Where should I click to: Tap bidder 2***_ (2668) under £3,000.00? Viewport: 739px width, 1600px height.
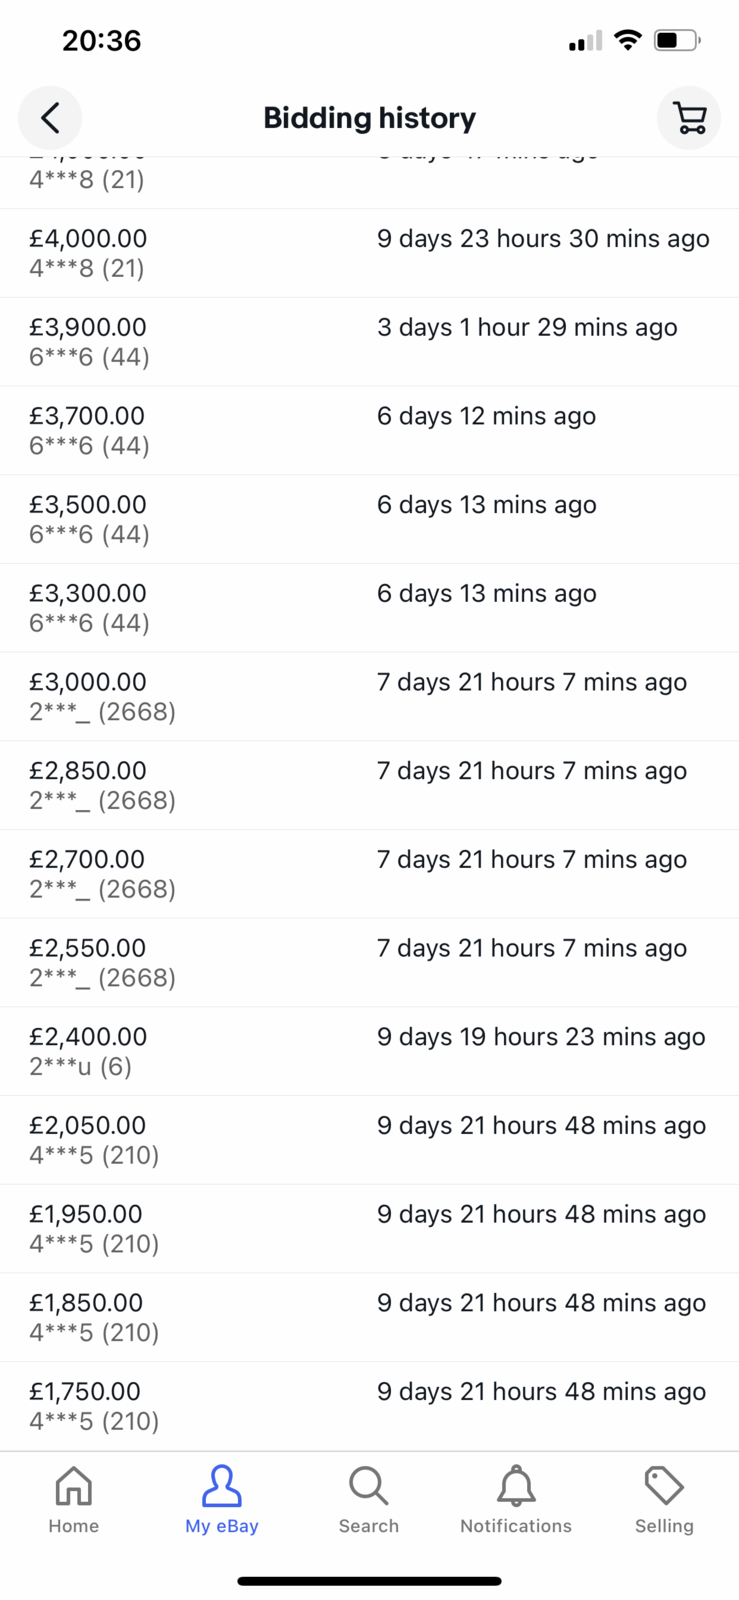[102, 711]
